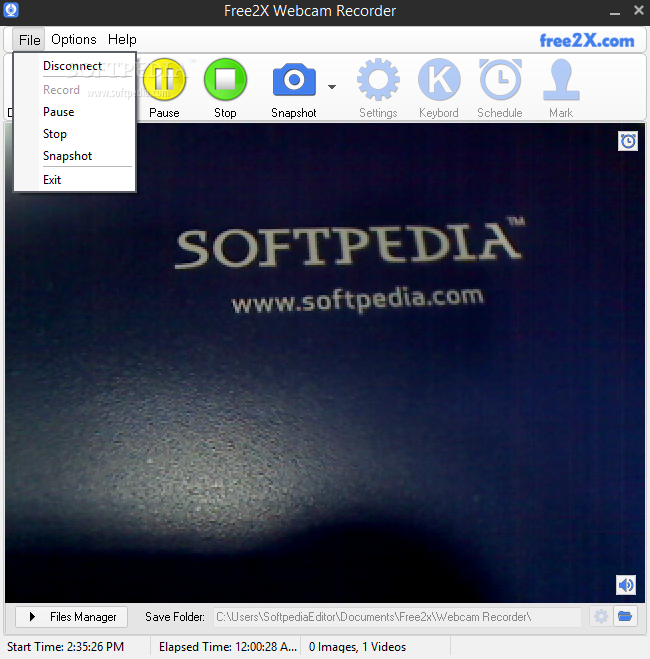Select Snapshot in the File menu

(75, 156)
